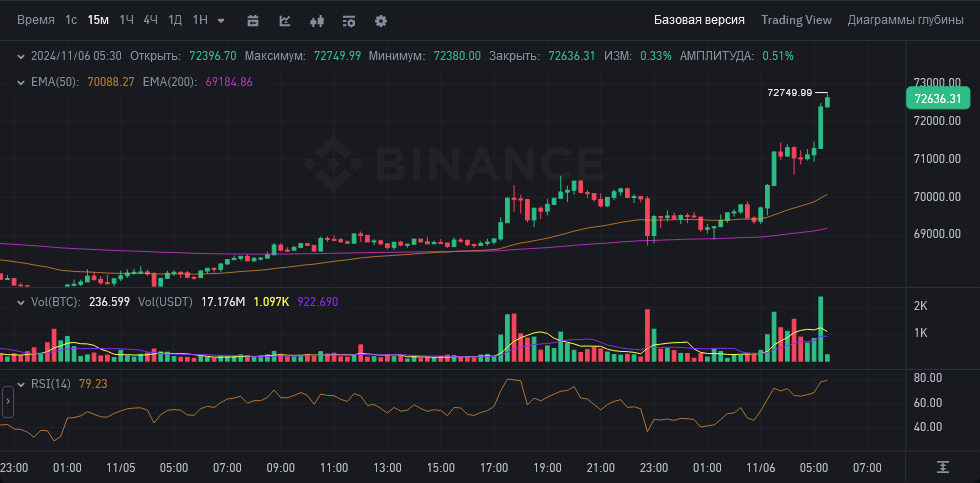Expand the side panel arrow handle near RSI
980x483 pixels.
8,401
